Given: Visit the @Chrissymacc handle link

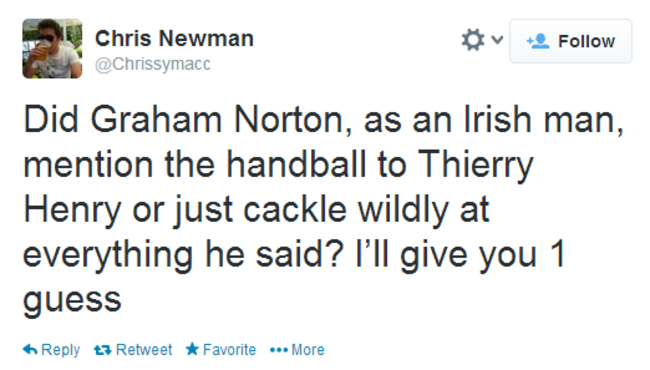Looking at the screenshot, I should (153, 64).
